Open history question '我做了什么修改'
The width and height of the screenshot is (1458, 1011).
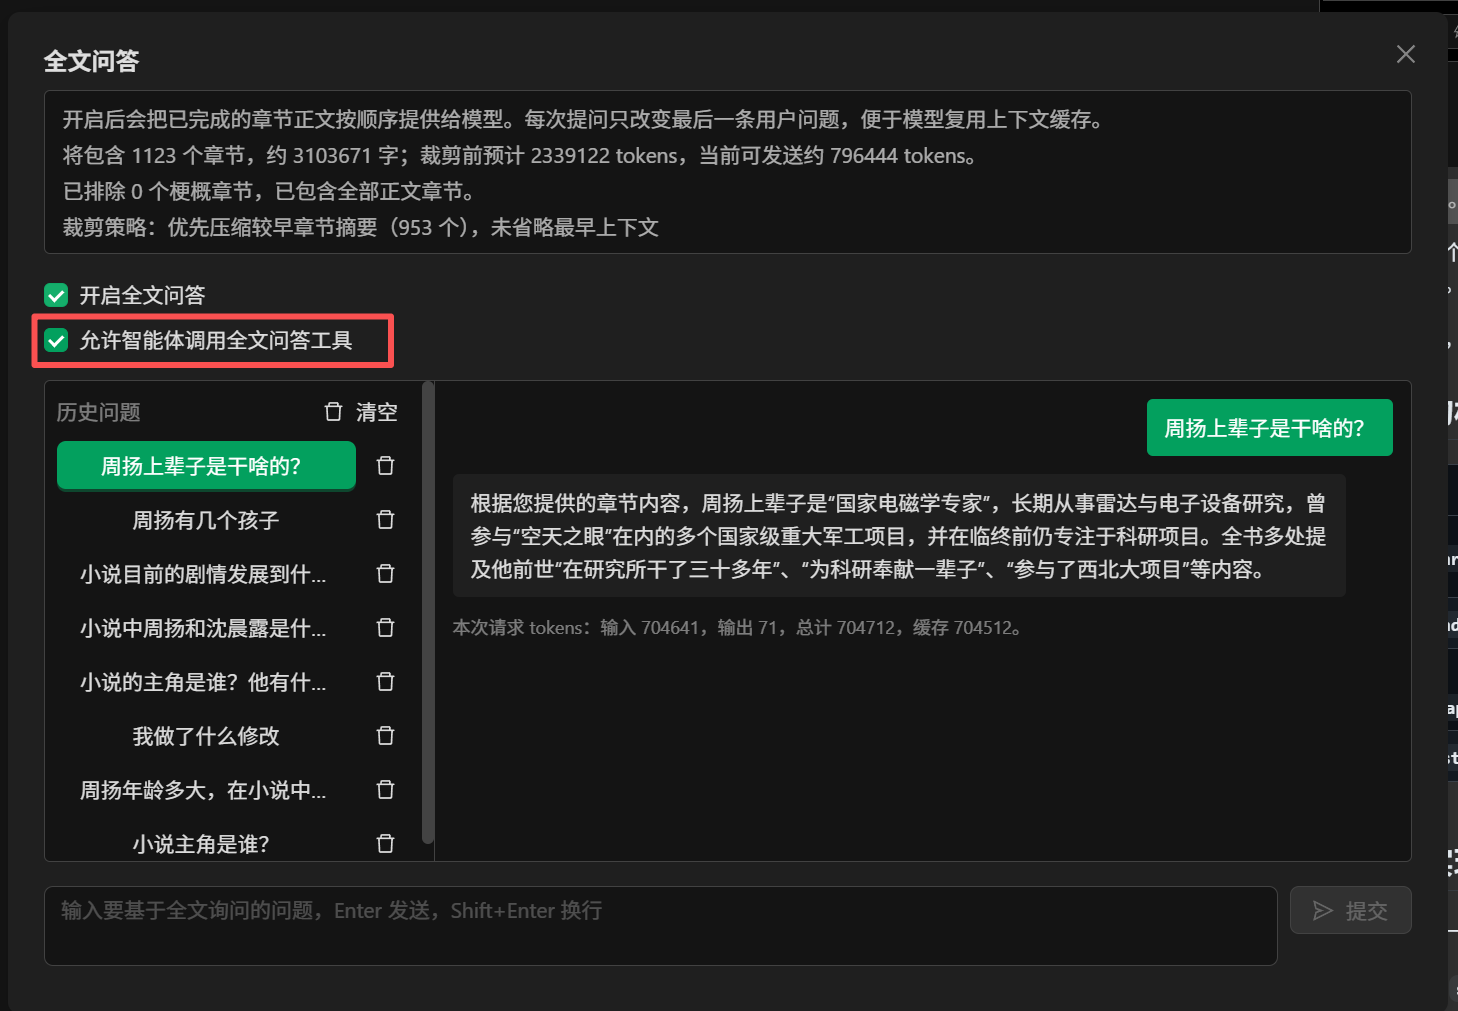pos(206,736)
